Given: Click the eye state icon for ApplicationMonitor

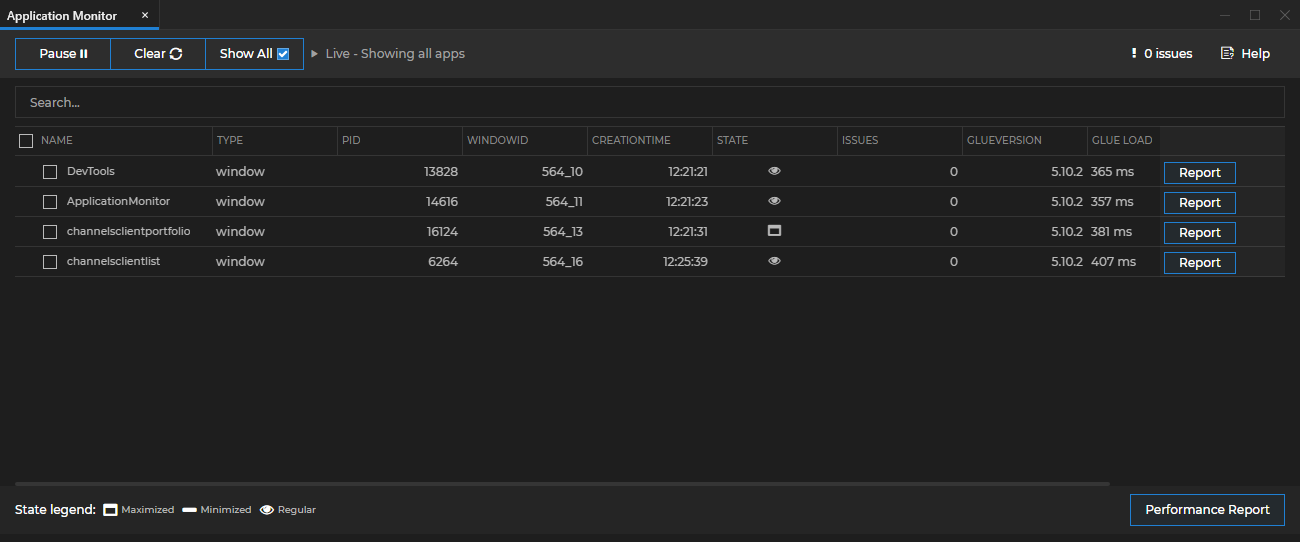Looking at the screenshot, I should [x=774, y=201].
